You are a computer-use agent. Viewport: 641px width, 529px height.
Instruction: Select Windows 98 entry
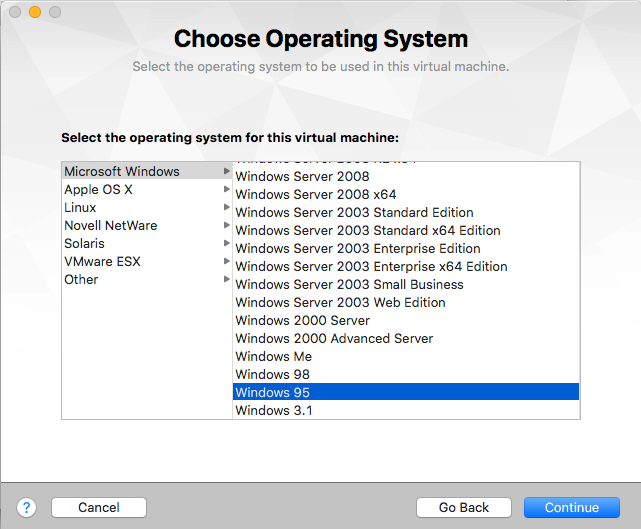[273, 374]
